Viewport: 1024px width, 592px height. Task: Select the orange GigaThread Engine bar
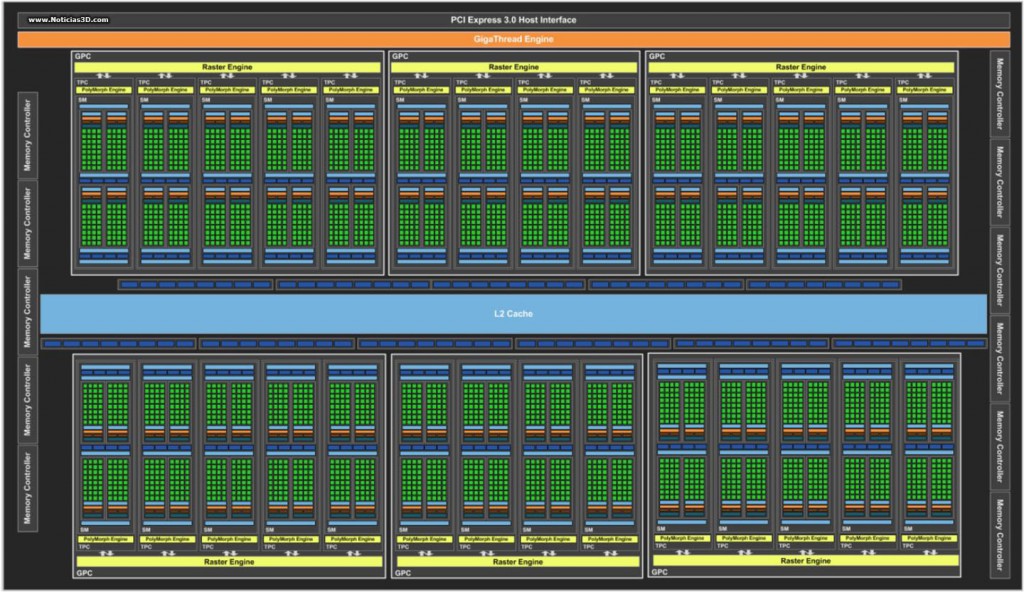pyautogui.click(x=513, y=39)
